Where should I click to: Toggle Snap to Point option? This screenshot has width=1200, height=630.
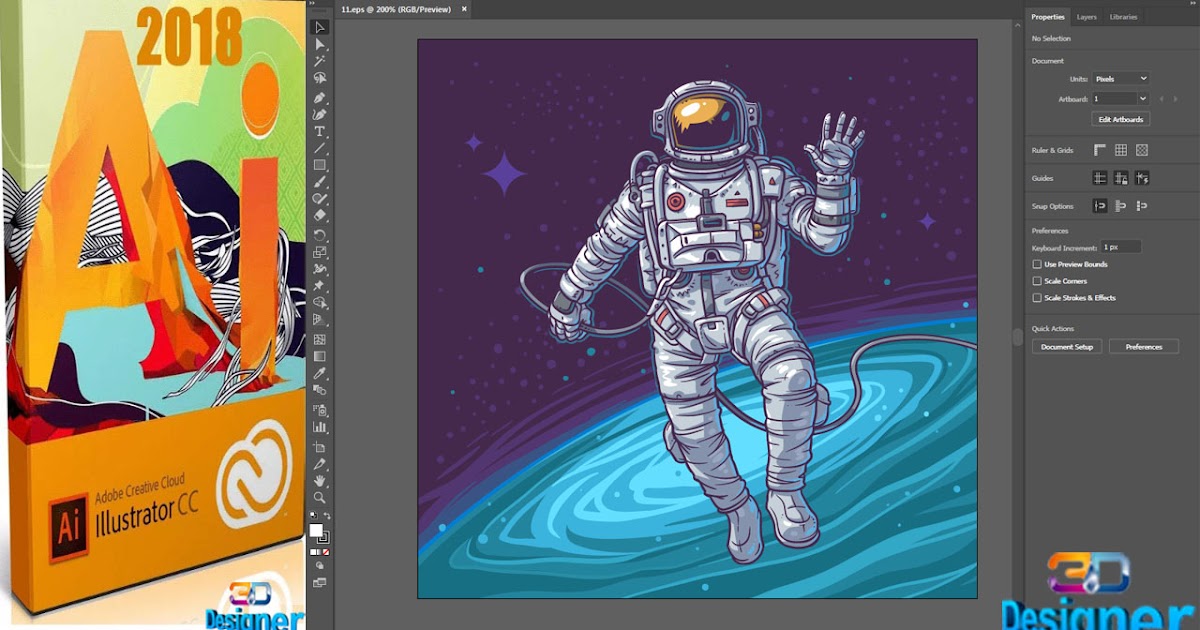pyautogui.click(x=1100, y=205)
